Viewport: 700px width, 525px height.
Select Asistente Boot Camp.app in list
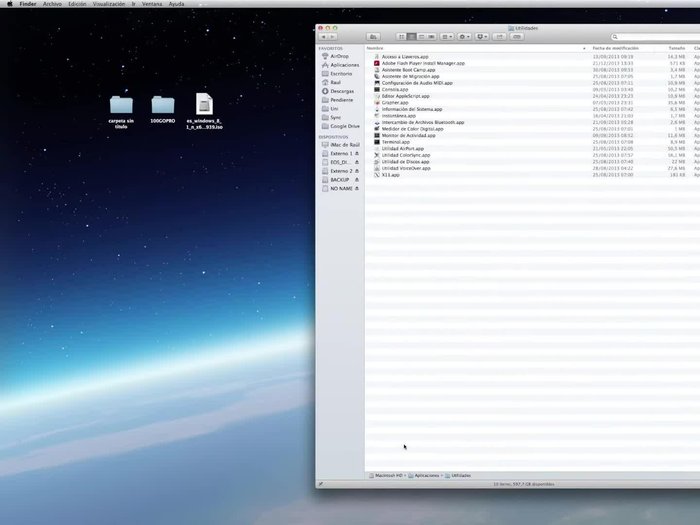(x=407, y=69)
